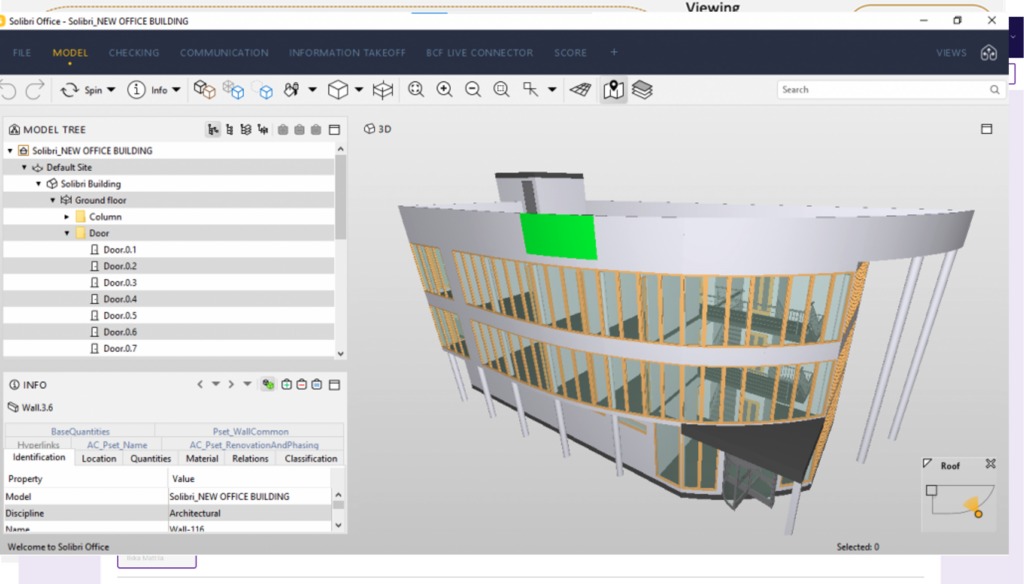Collapse the Door folder in model tree

(x=67, y=233)
